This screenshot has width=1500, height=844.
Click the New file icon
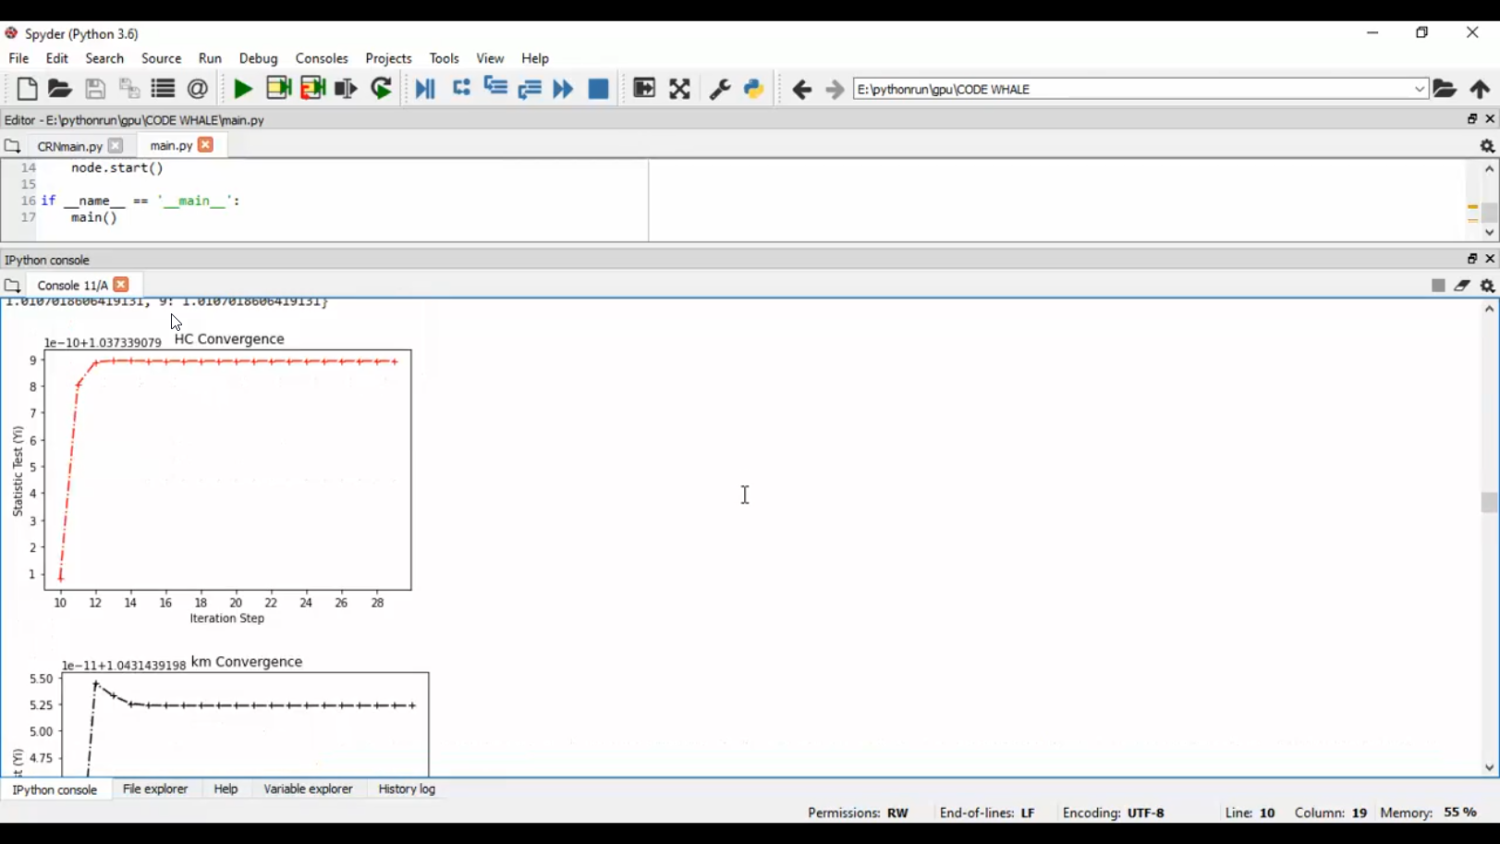pos(27,89)
